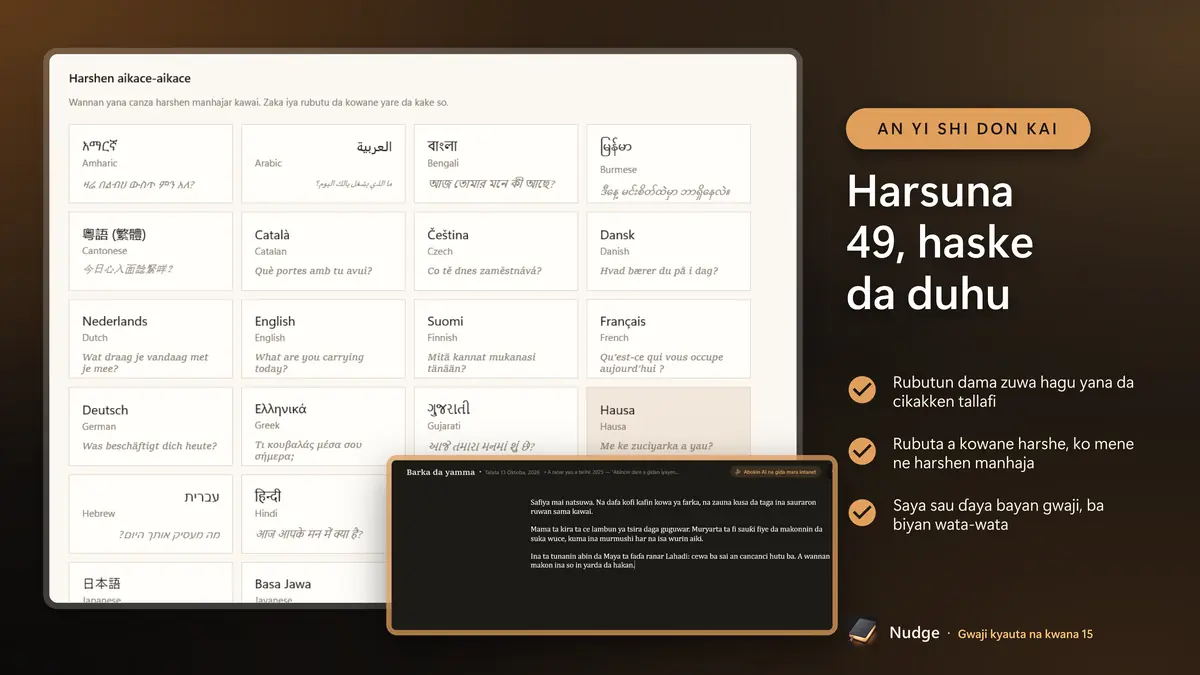The width and height of the screenshot is (1200, 675).
Task: Click the highlighted Hausa language card
Action: click(x=668, y=421)
